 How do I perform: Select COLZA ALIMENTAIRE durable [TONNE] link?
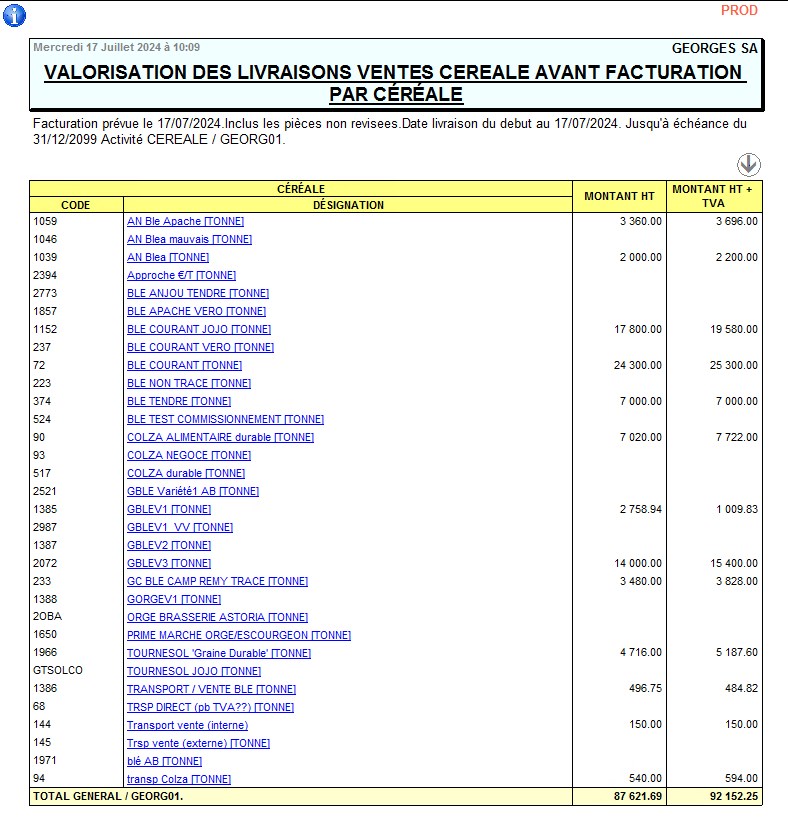(x=220, y=437)
